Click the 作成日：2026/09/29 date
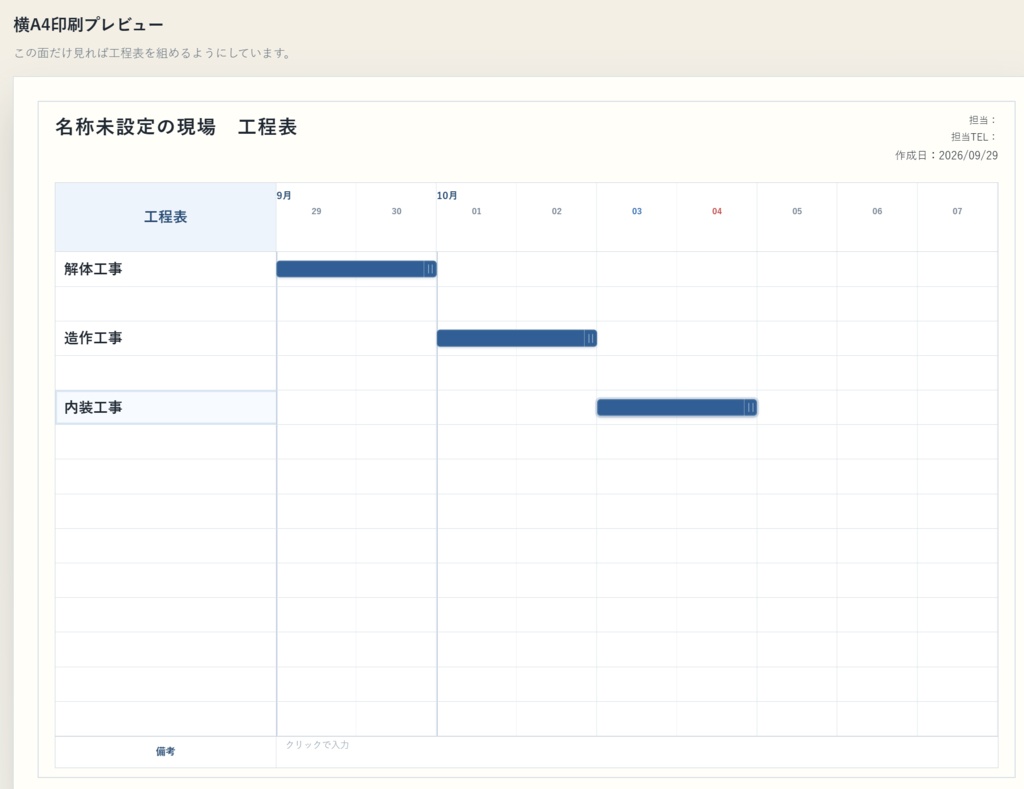 [946, 155]
